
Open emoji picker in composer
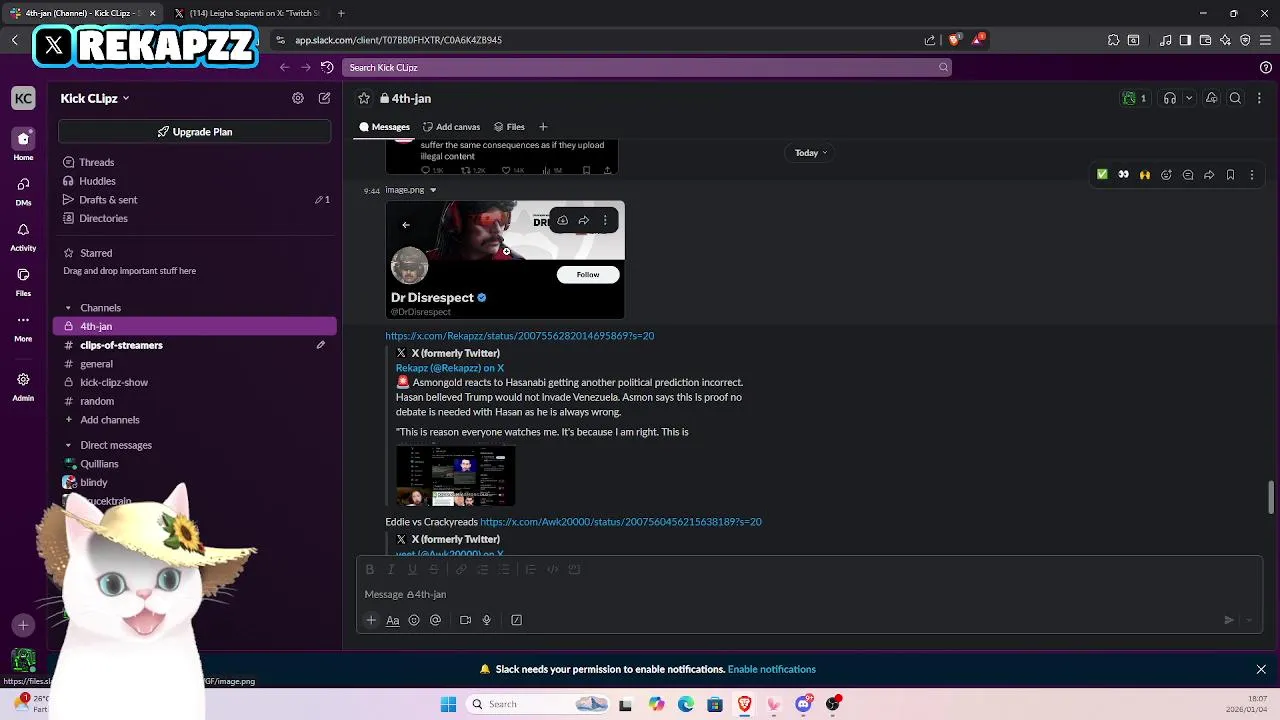tap(414, 620)
